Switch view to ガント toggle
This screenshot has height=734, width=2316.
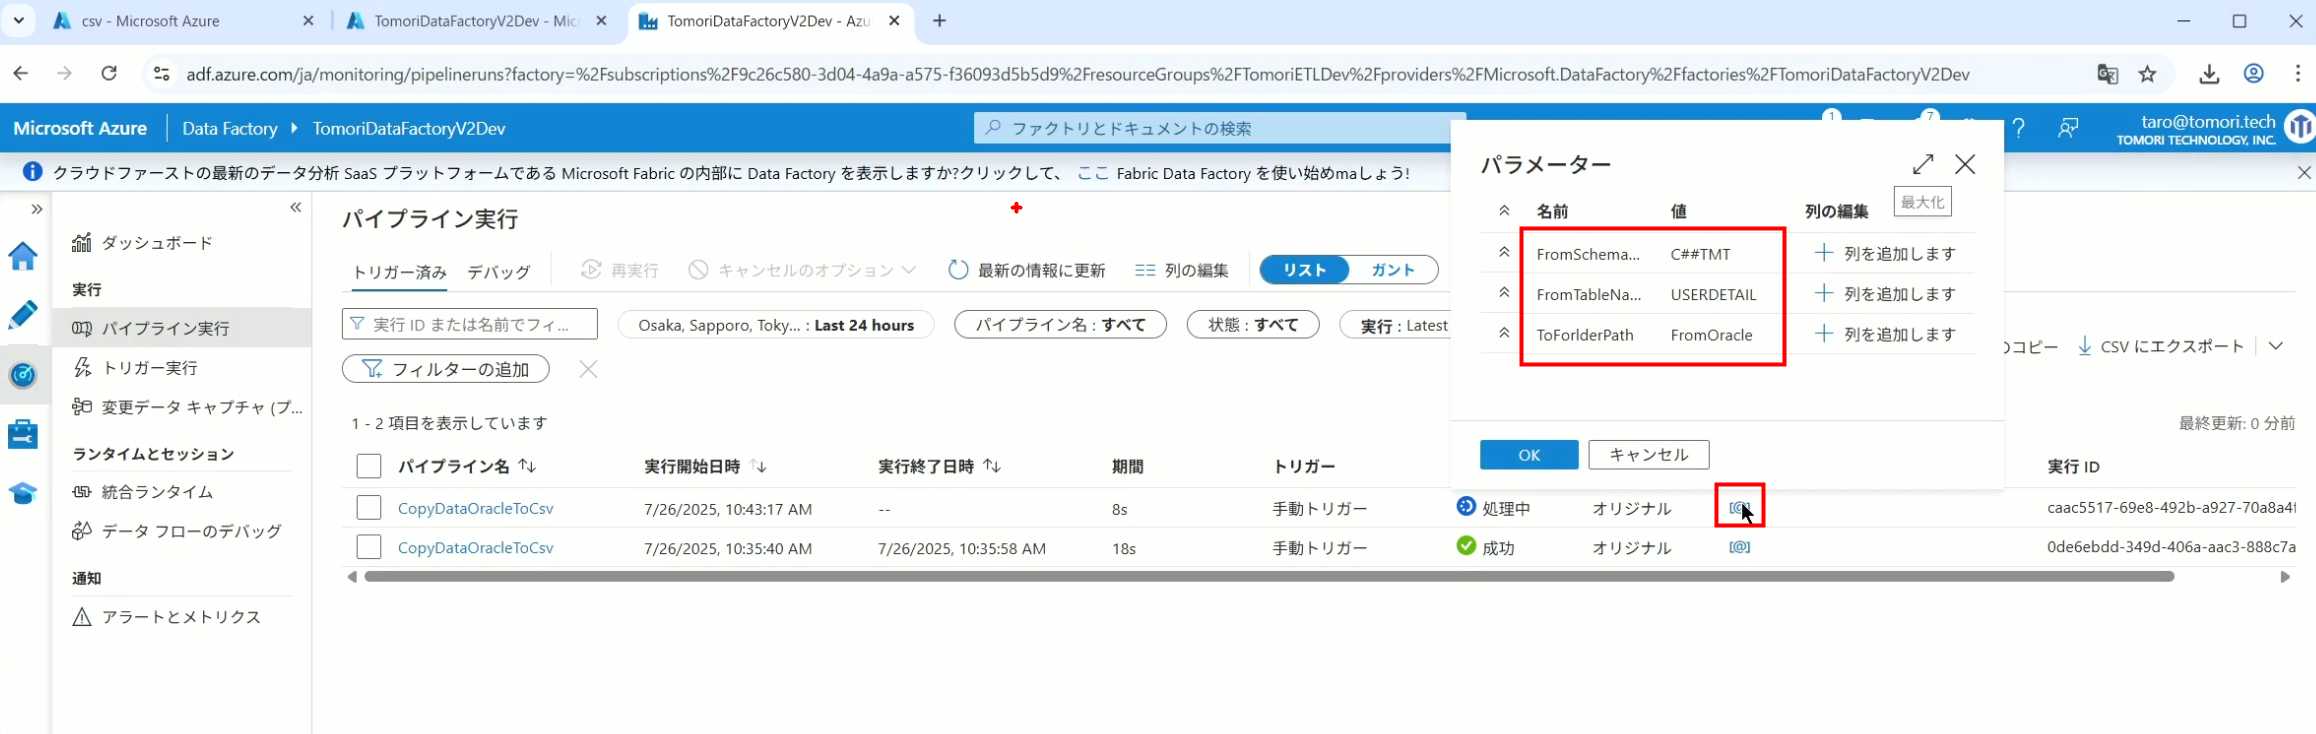(x=1392, y=270)
